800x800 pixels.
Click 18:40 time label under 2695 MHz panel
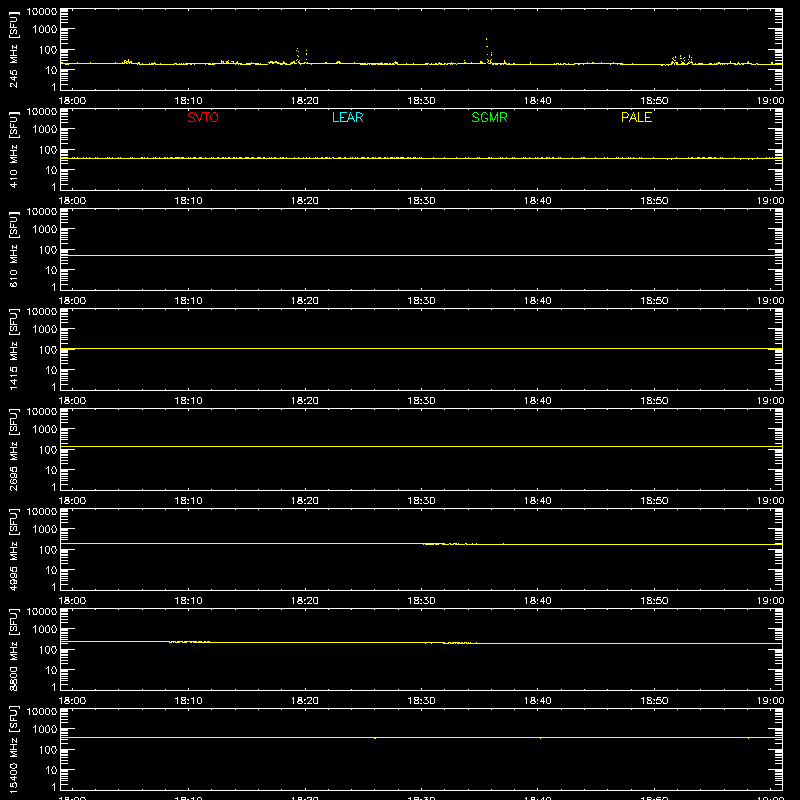[538, 501]
